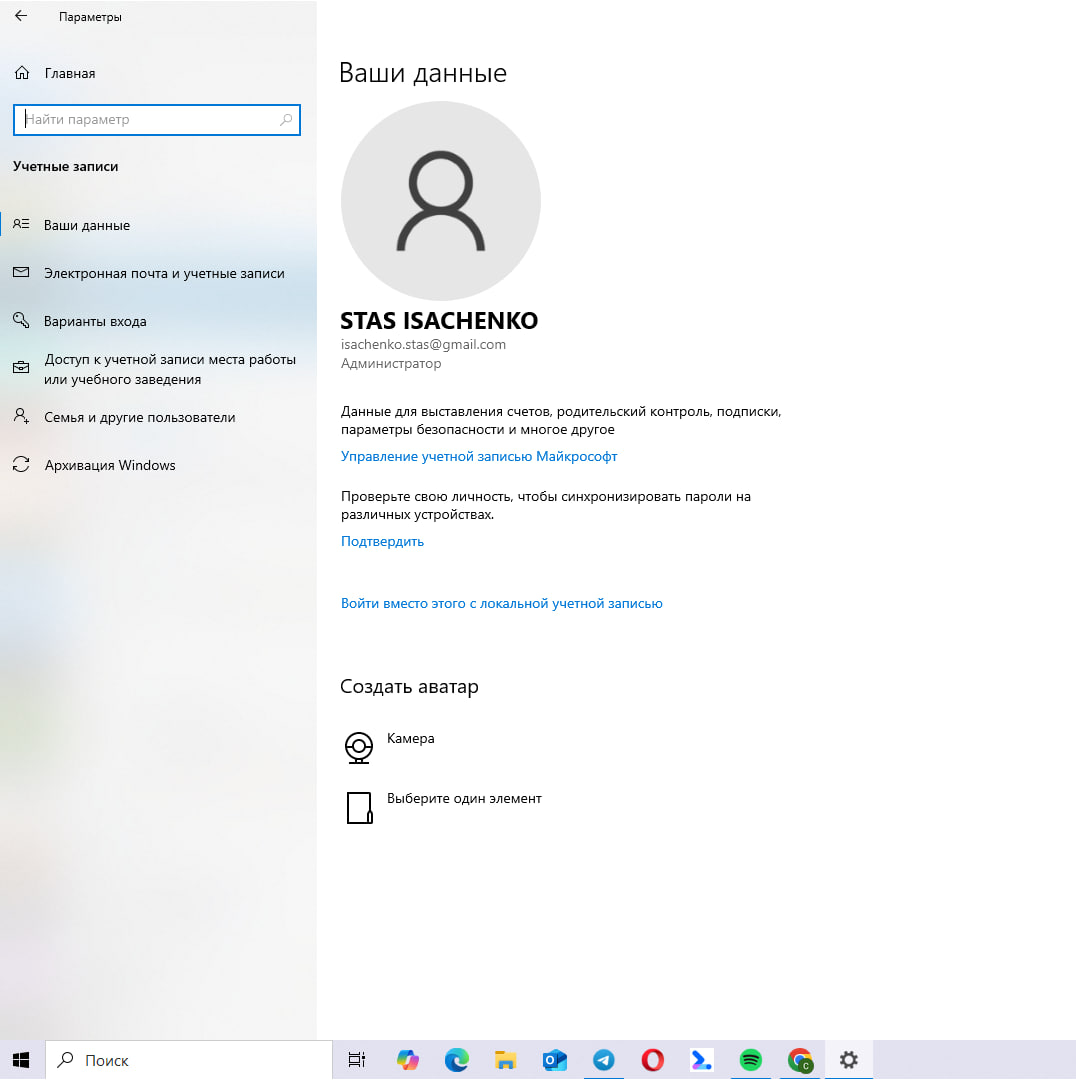
Task: Open Электронная почта и учетные записи
Action: [159, 273]
